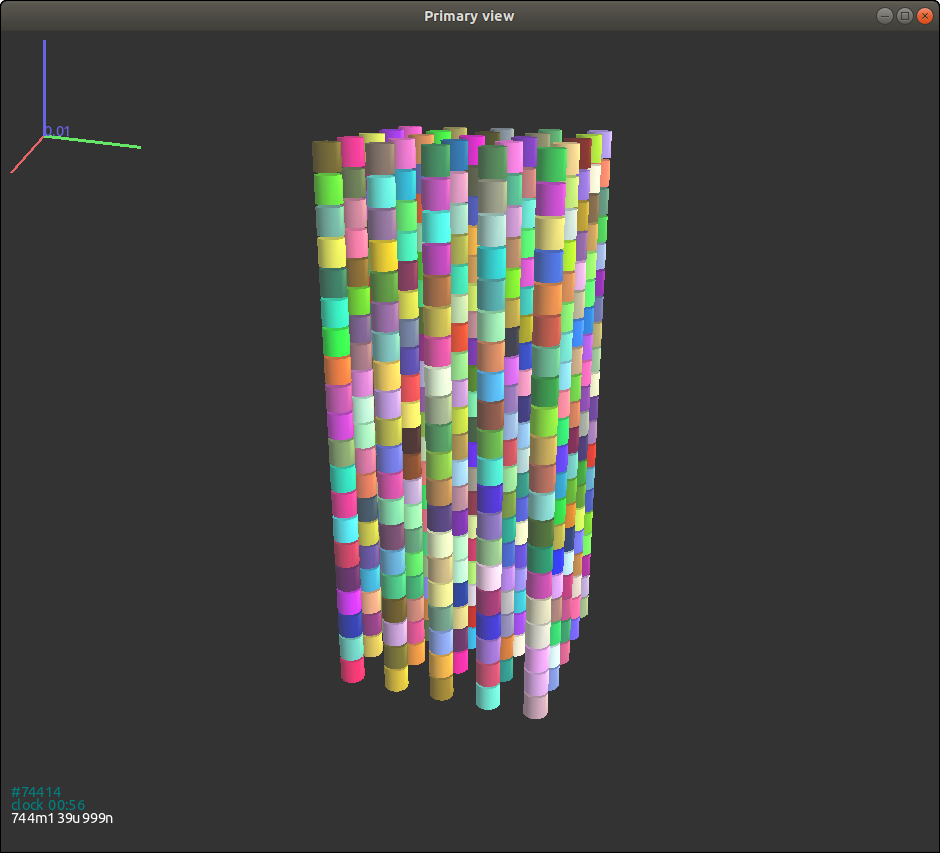
Task: Click the clock 00:56 readout
Action: click(48, 805)
